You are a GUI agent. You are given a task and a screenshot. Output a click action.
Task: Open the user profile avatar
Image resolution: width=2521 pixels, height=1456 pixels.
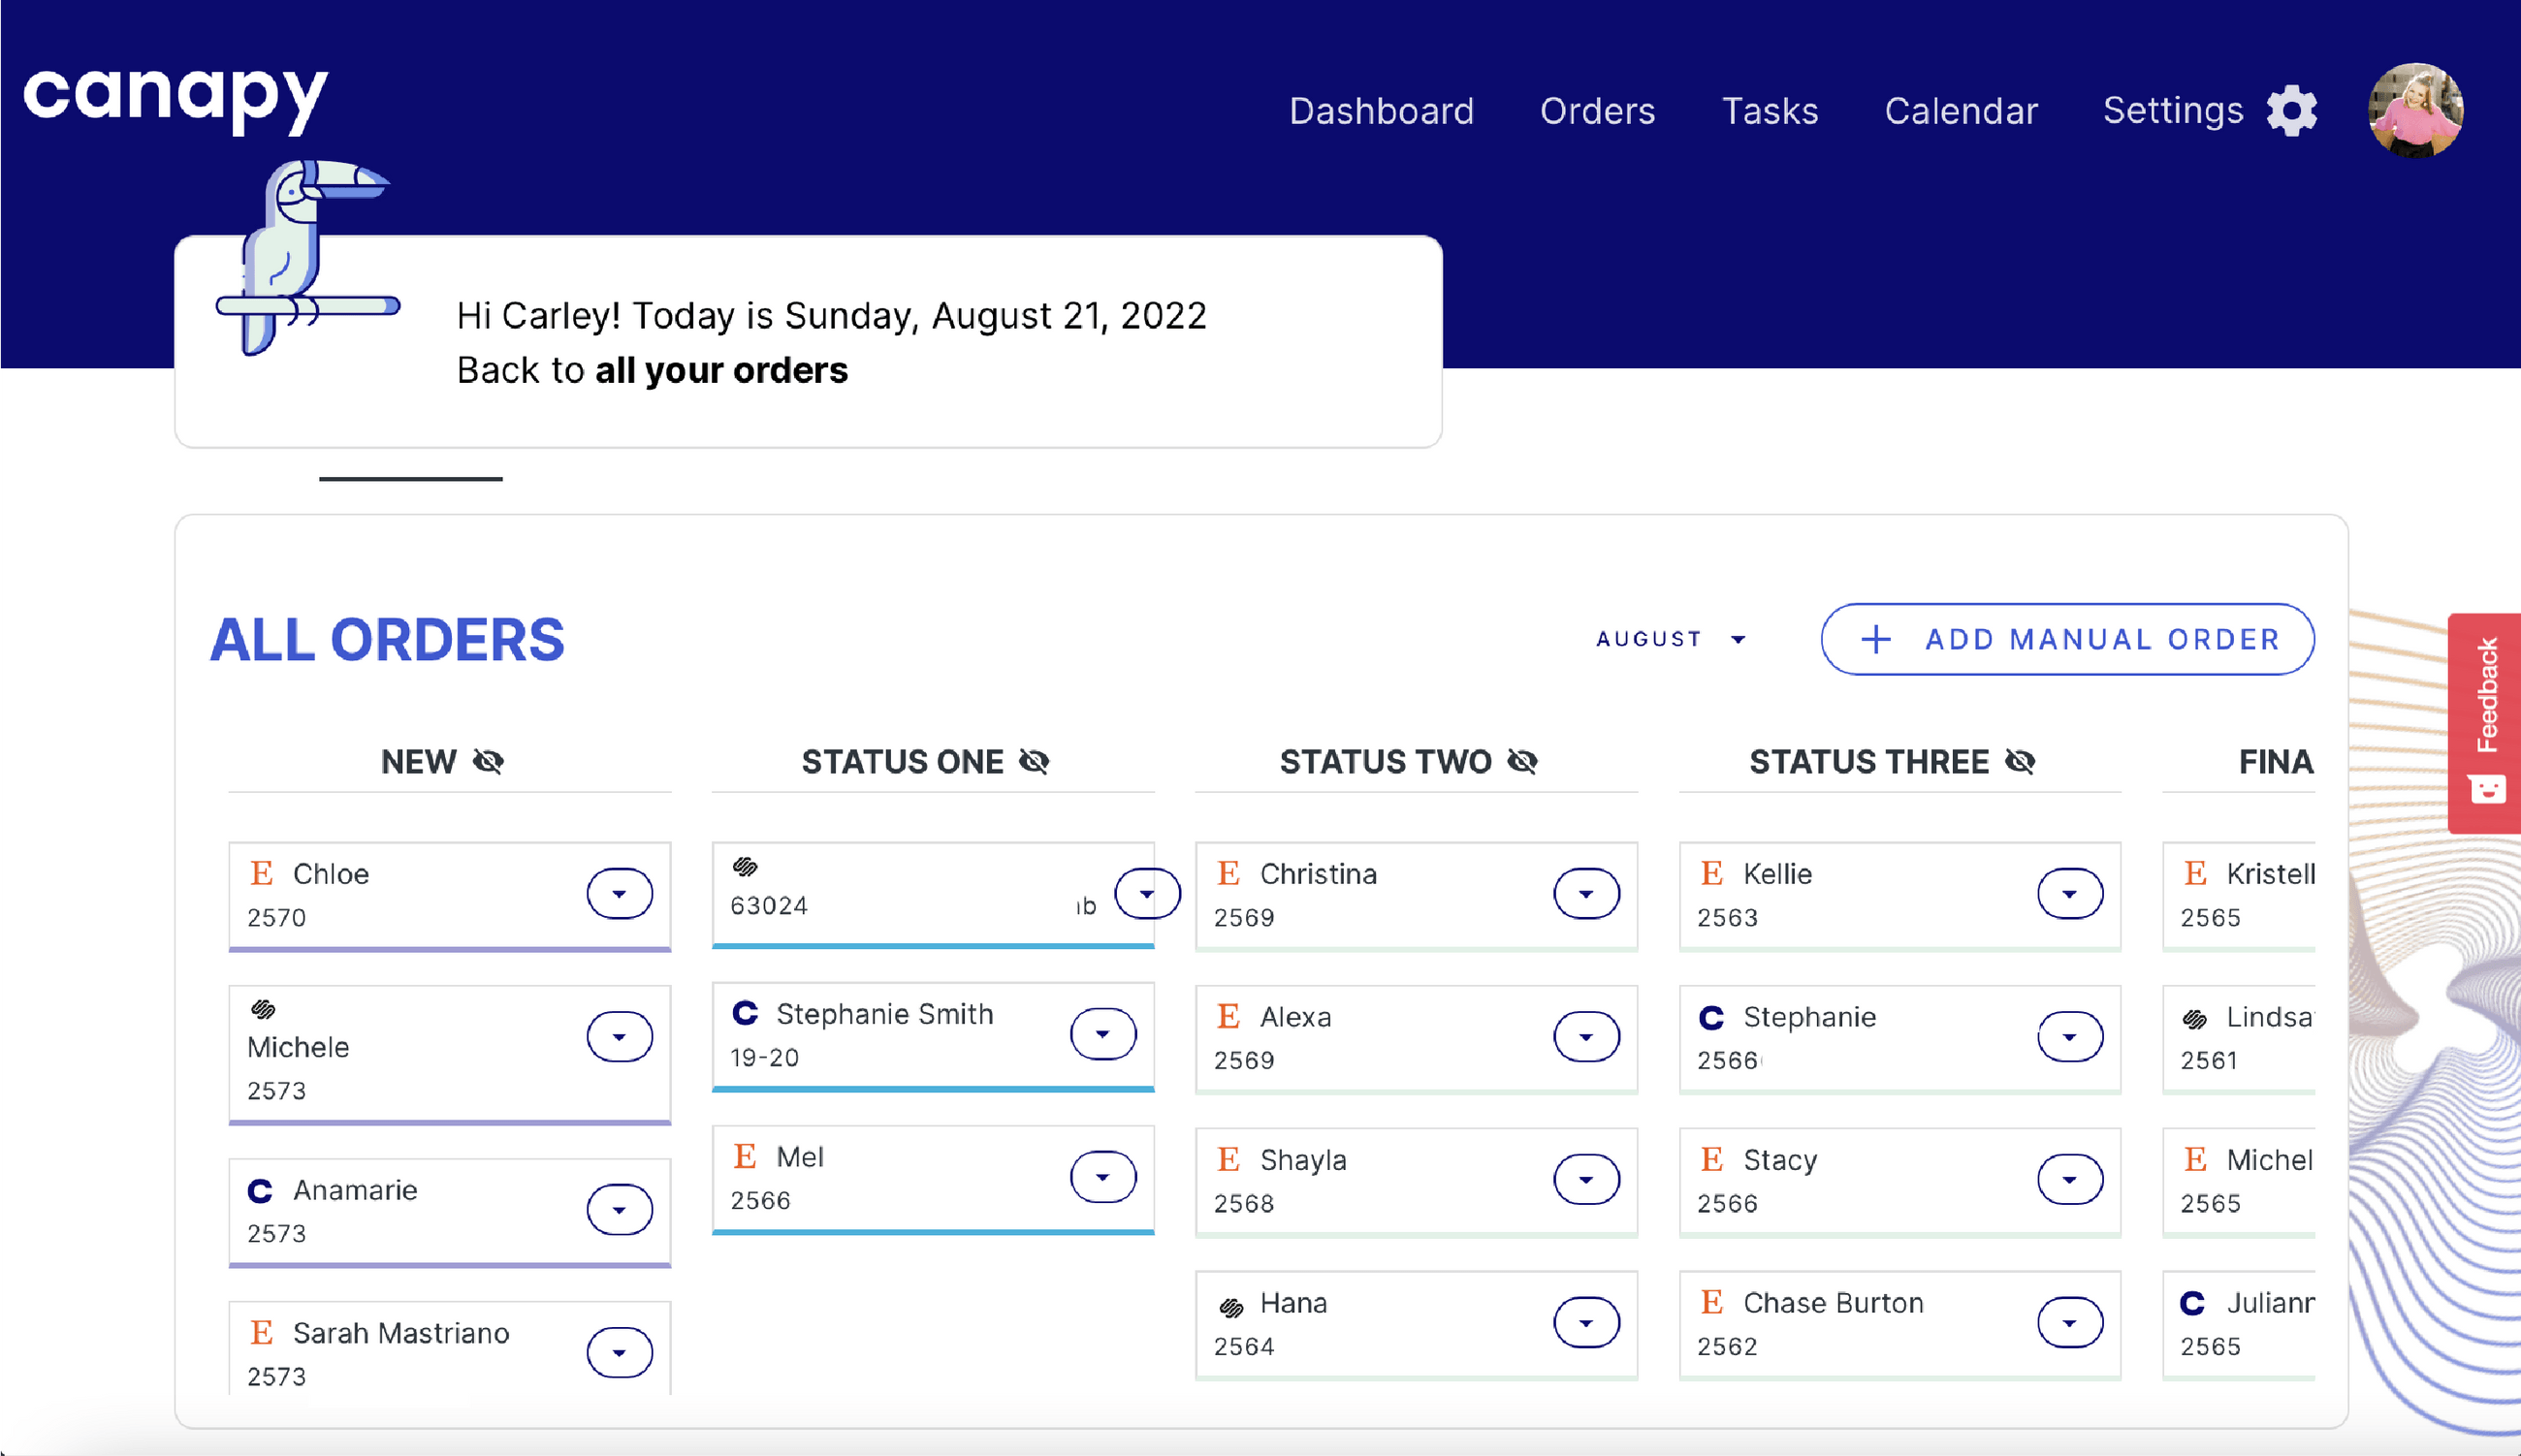(2415, 110)
